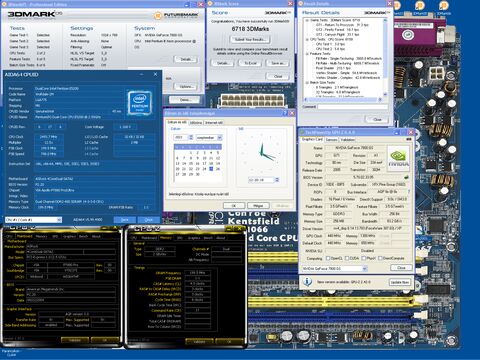The image size is (480, 360).
Task: Click Options button in 3DMark05 main window
Action: tap(186, 87)
